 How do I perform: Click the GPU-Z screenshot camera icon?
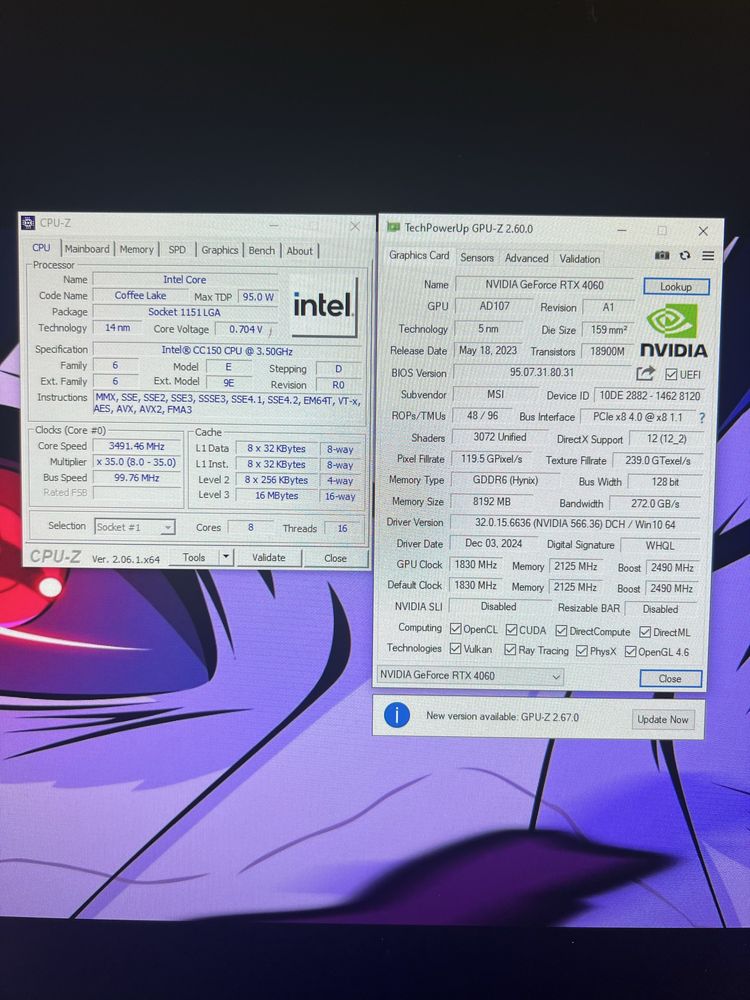pos(662,255)
